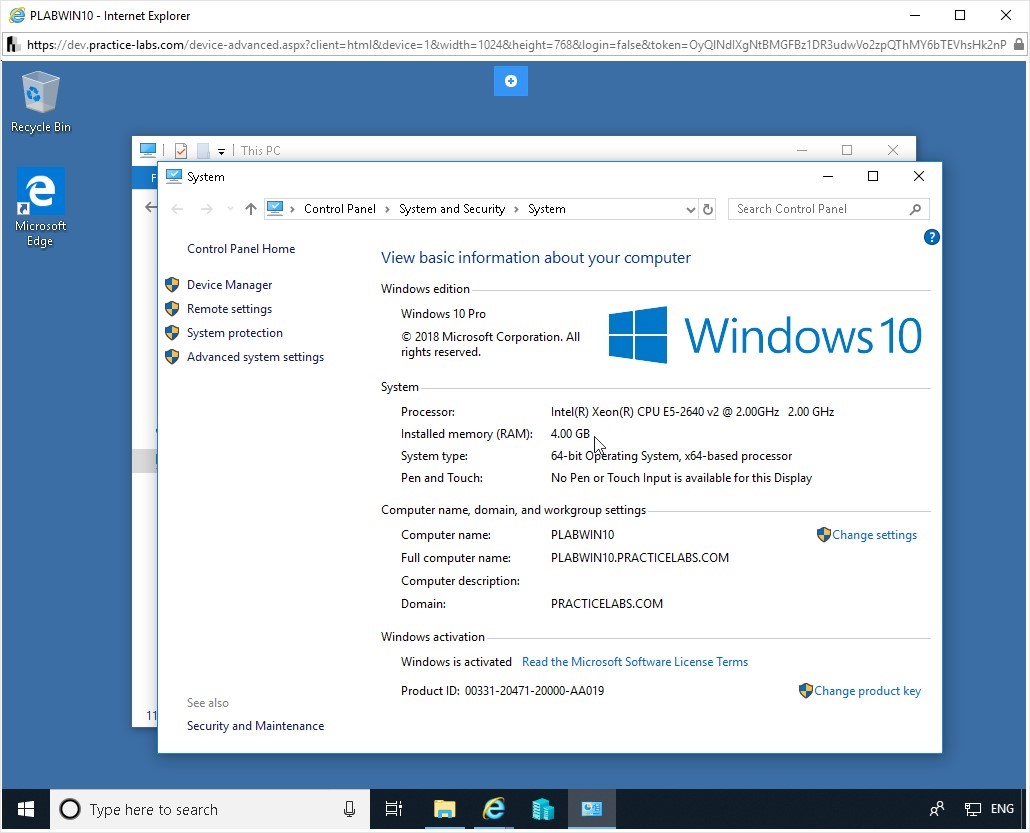
Task: Open Recycle Bin on the desktop
Action: (x=41, y=102)
